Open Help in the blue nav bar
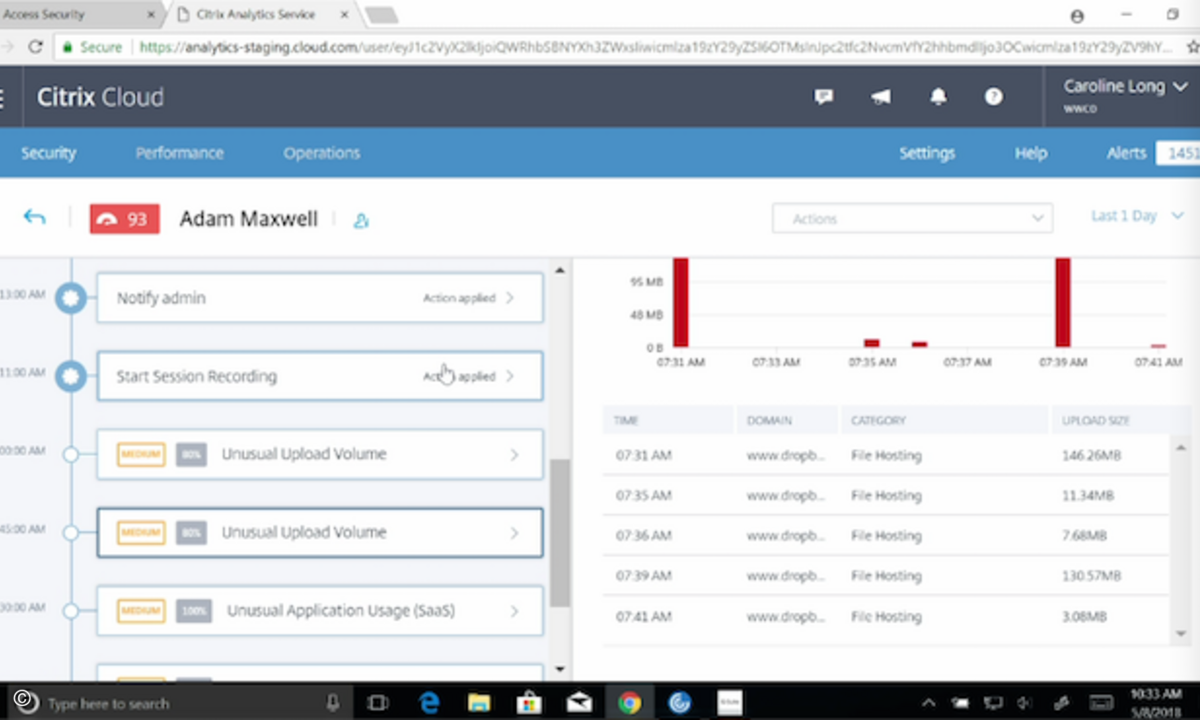 [1031, 153]
